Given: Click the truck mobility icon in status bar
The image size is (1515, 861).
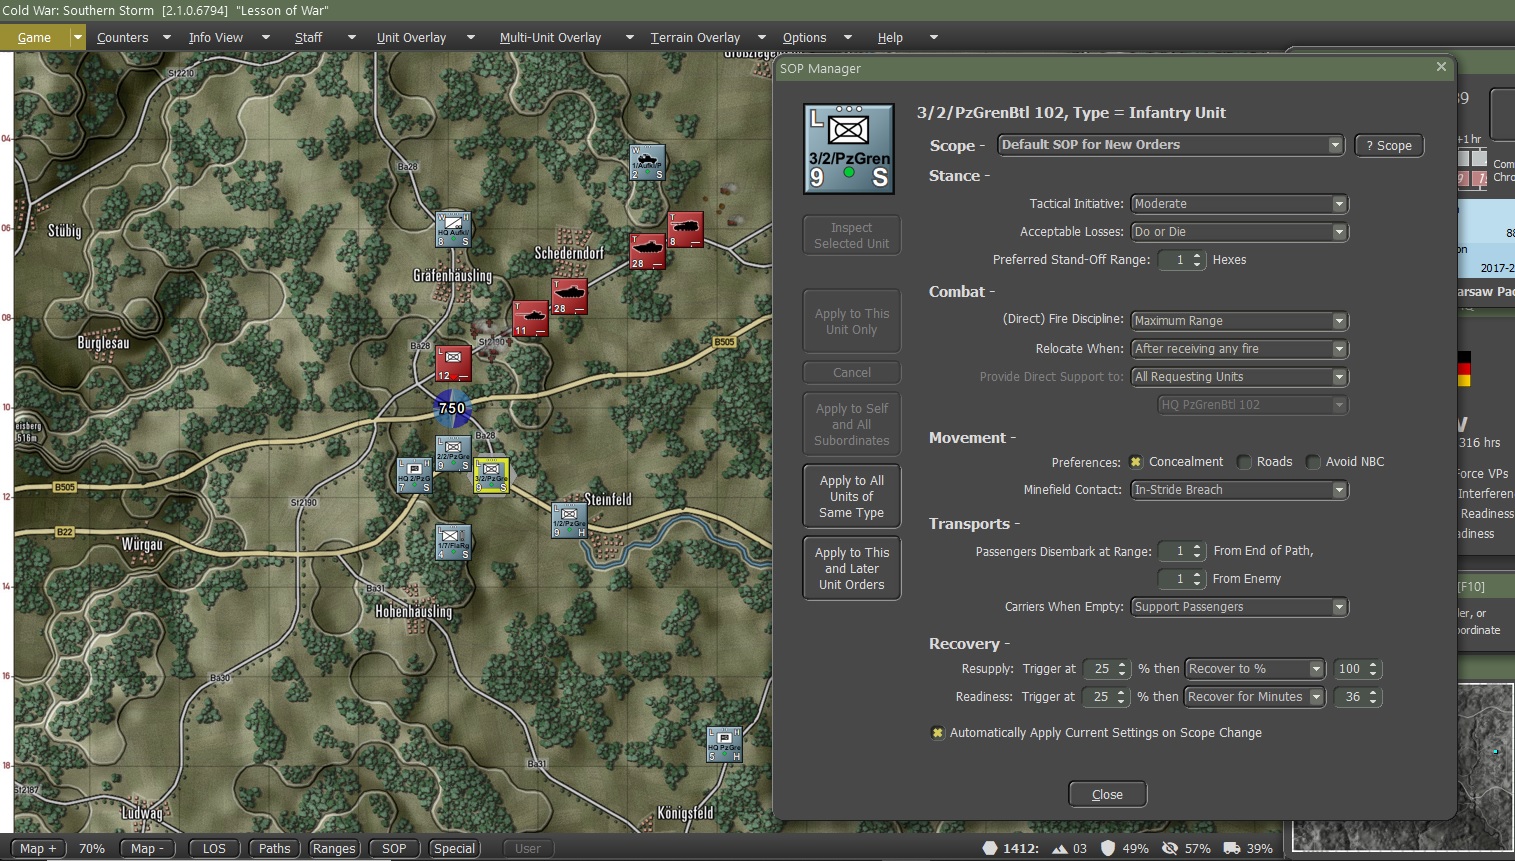Looking at the screenshot, I should click(x=1231, y=848).
